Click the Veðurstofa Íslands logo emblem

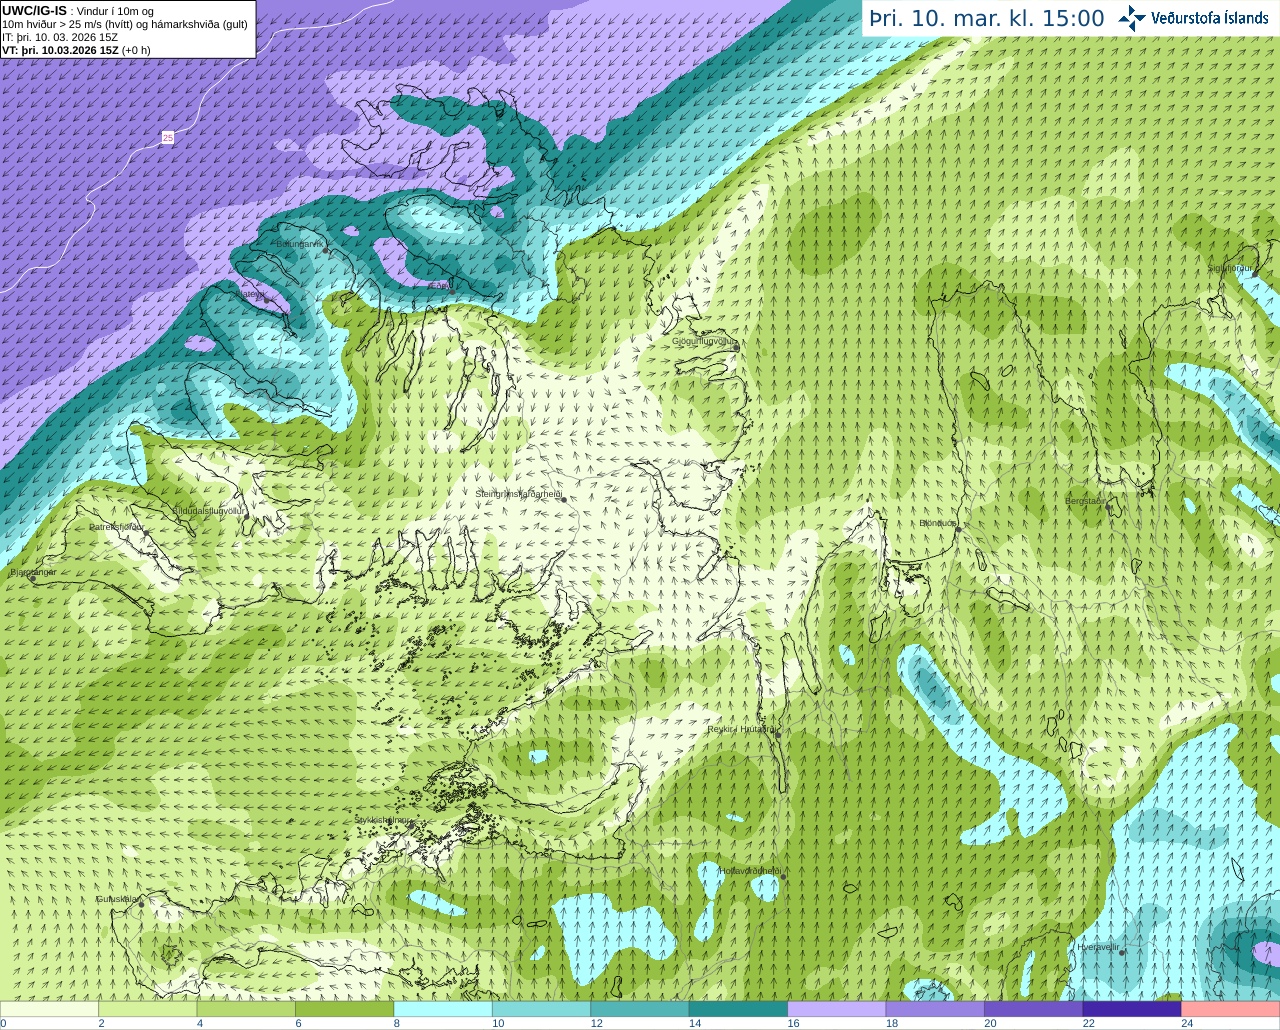point(1132,18)
